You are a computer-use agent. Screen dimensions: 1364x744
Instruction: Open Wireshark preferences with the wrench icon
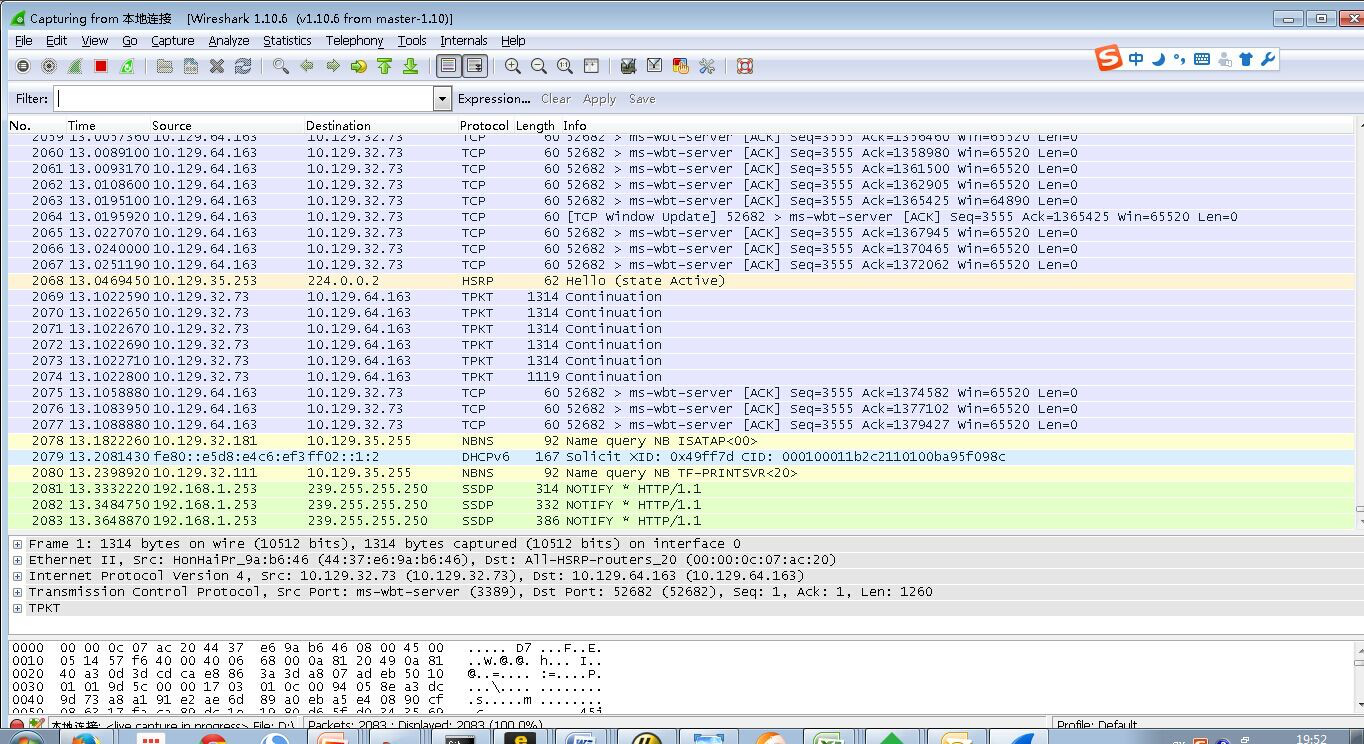click(x=707, y=66)
